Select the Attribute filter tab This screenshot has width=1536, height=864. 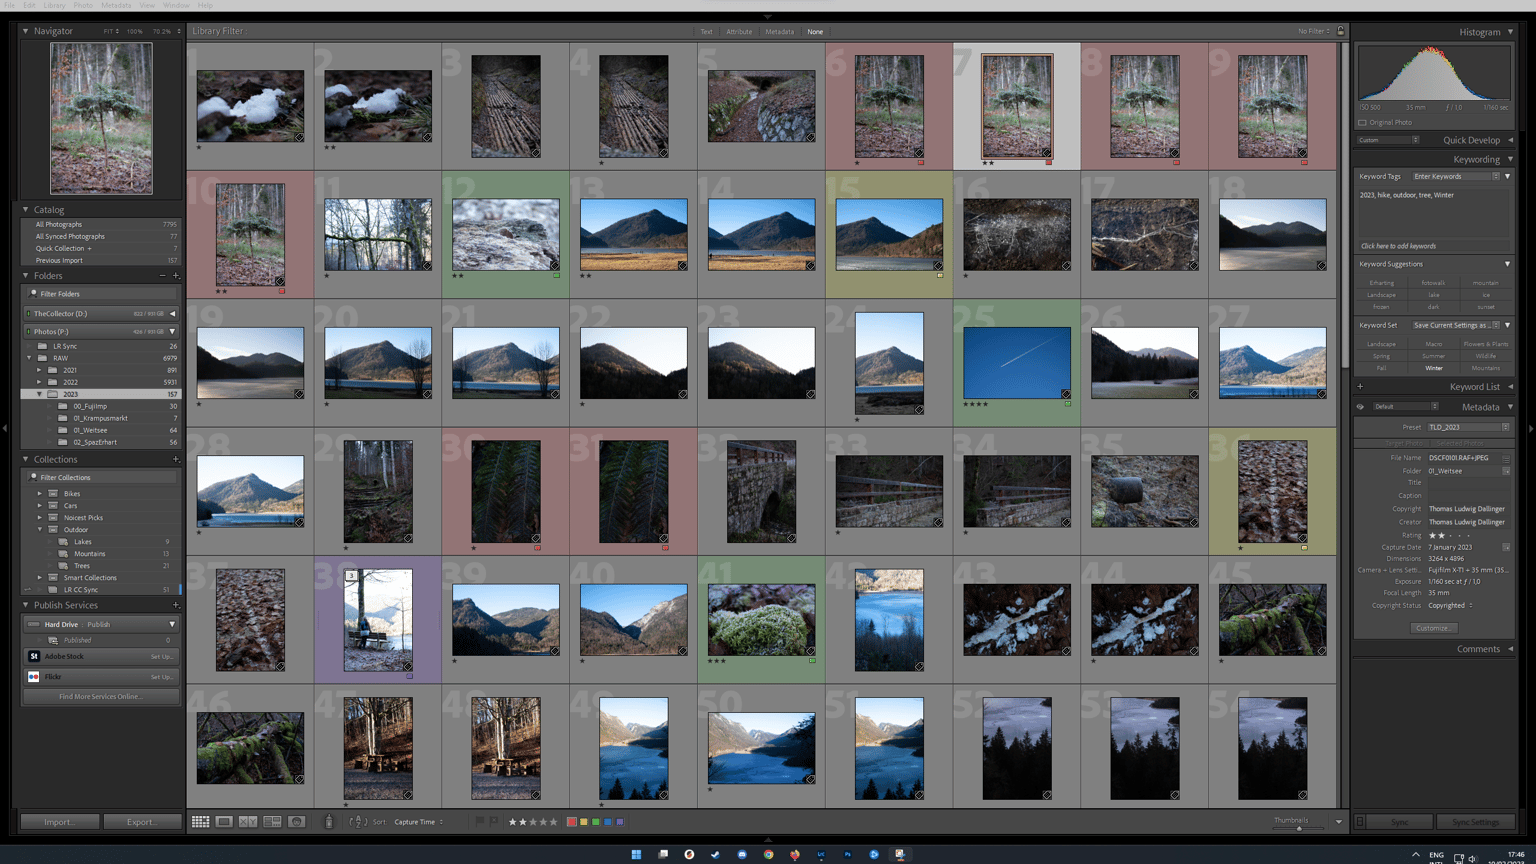(739, 32)
